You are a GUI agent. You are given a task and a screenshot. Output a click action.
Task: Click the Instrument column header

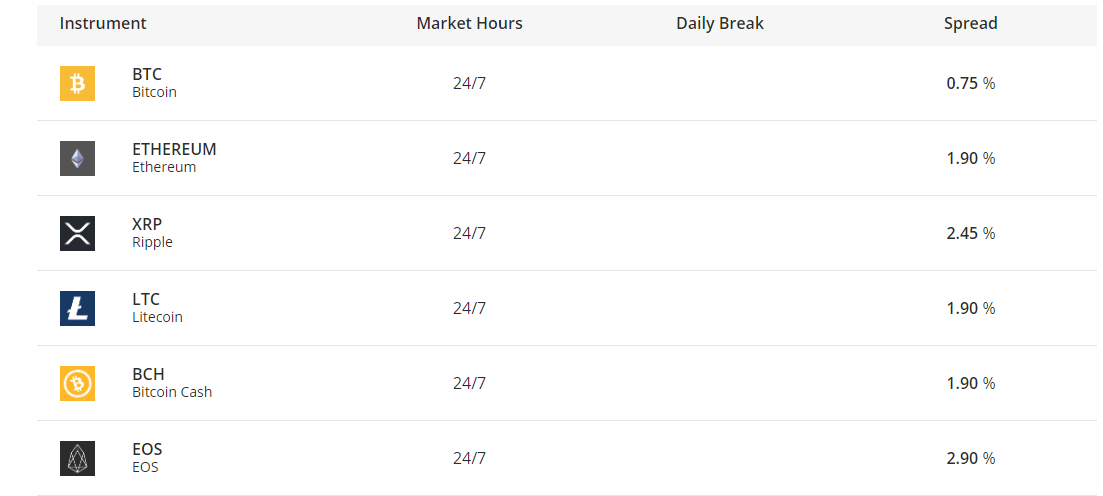point(103,23)
